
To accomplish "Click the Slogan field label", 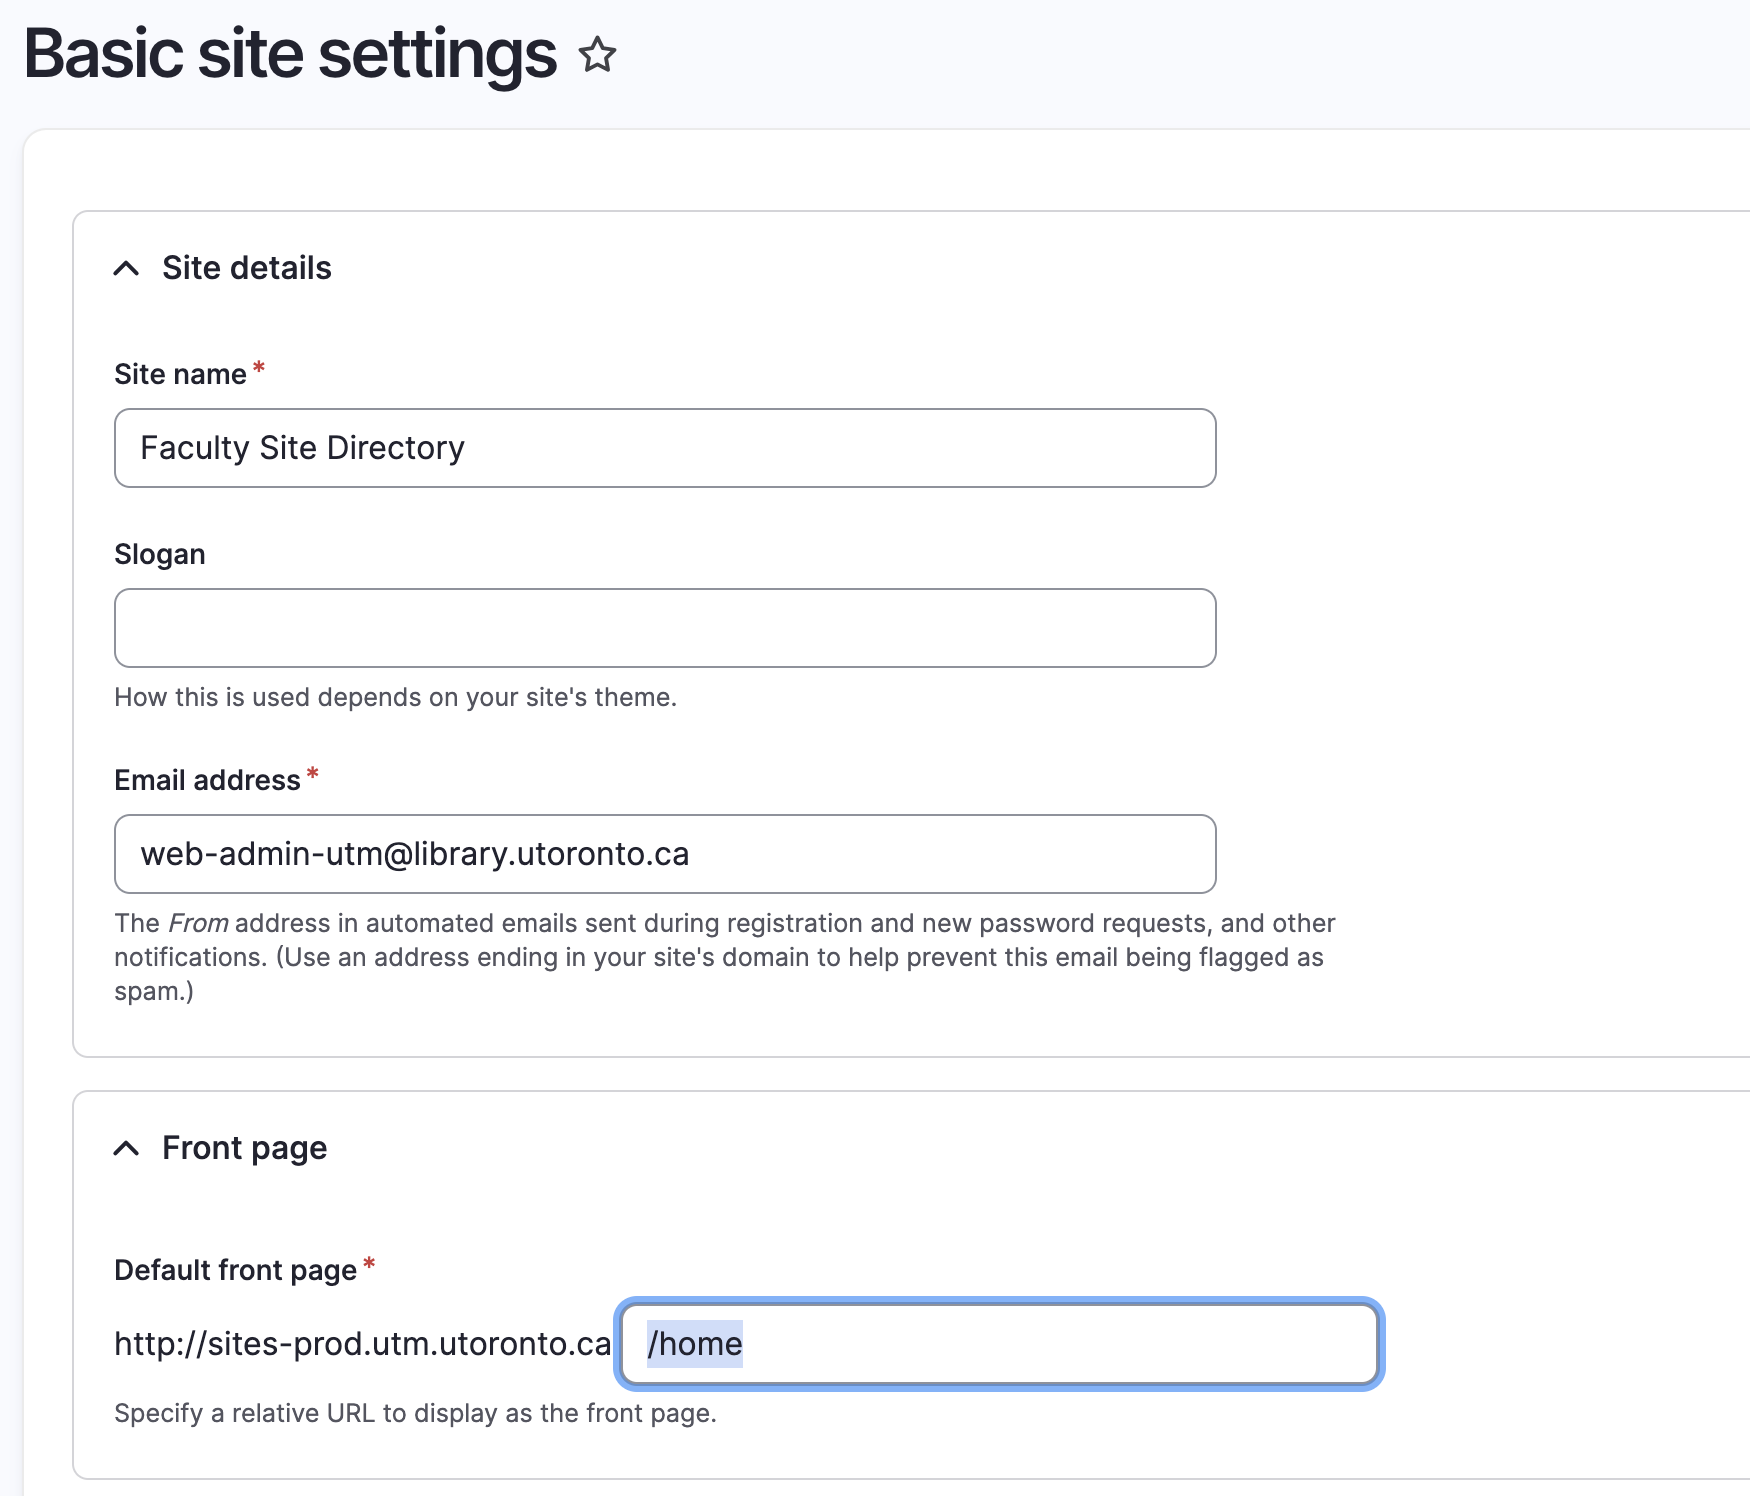I will (x=160, y=554).
